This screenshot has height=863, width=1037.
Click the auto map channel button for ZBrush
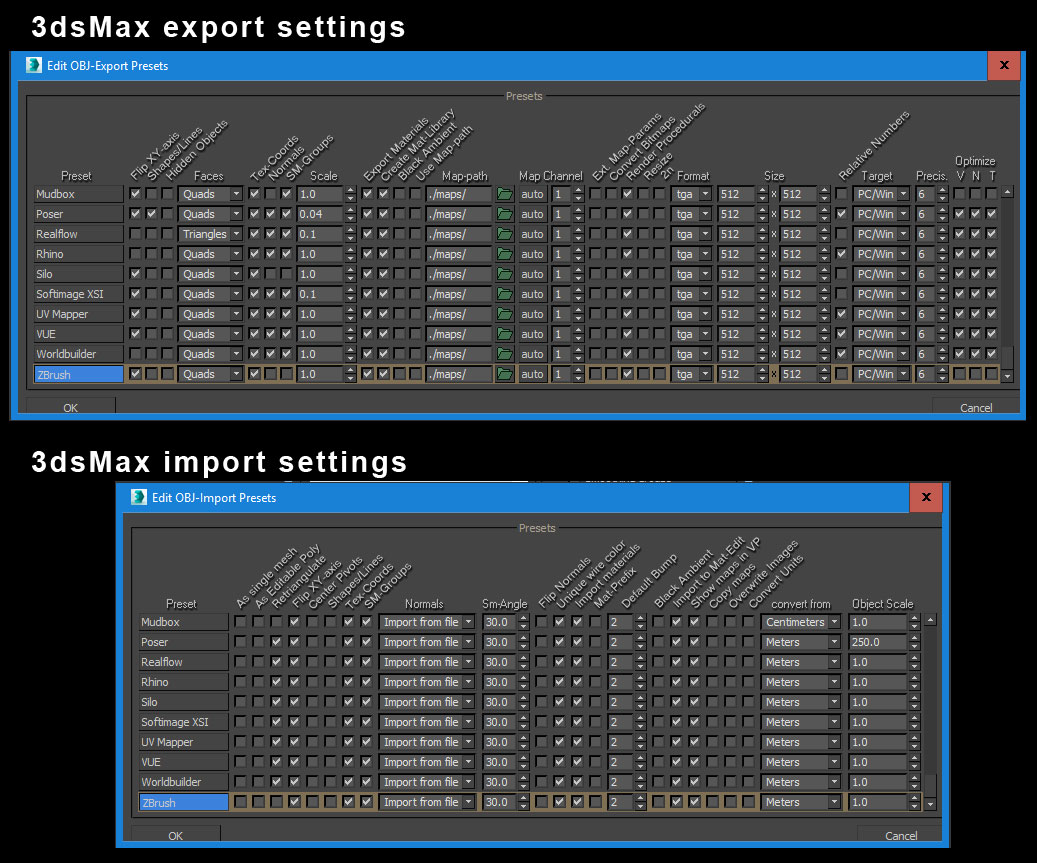(x=532, y=374)
